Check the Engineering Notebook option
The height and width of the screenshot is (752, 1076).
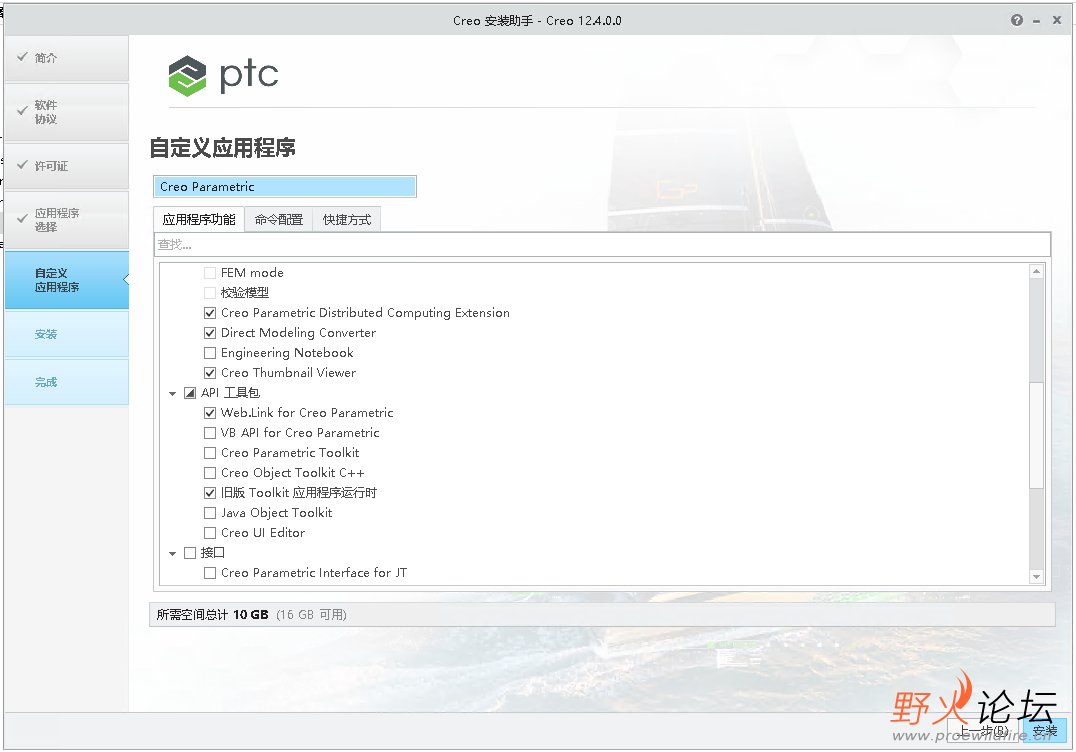coord(210,353)
